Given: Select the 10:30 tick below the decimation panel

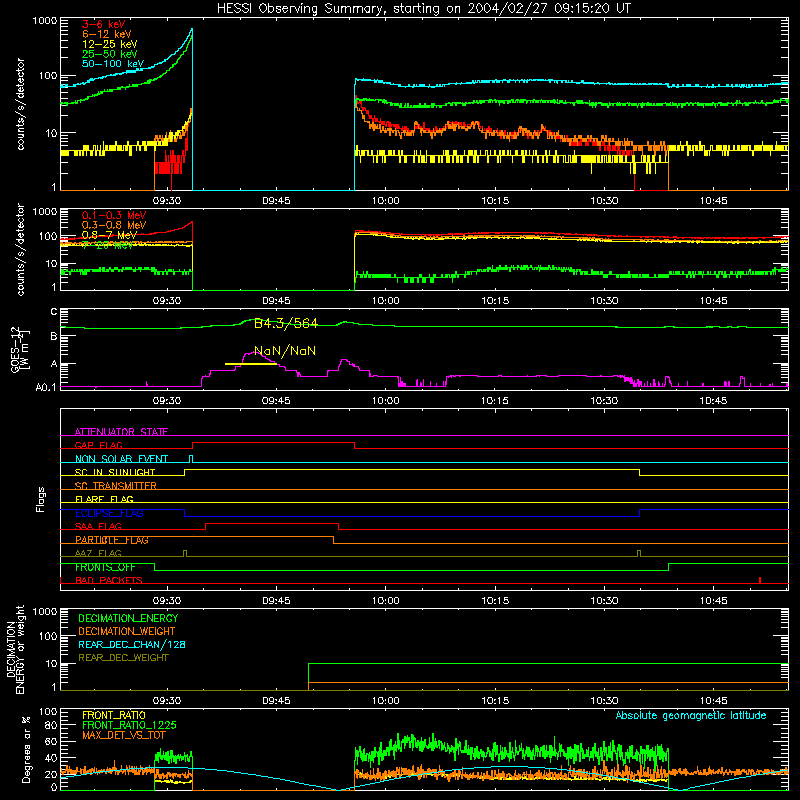Looking at the screenshot, I should click(605, 701).
